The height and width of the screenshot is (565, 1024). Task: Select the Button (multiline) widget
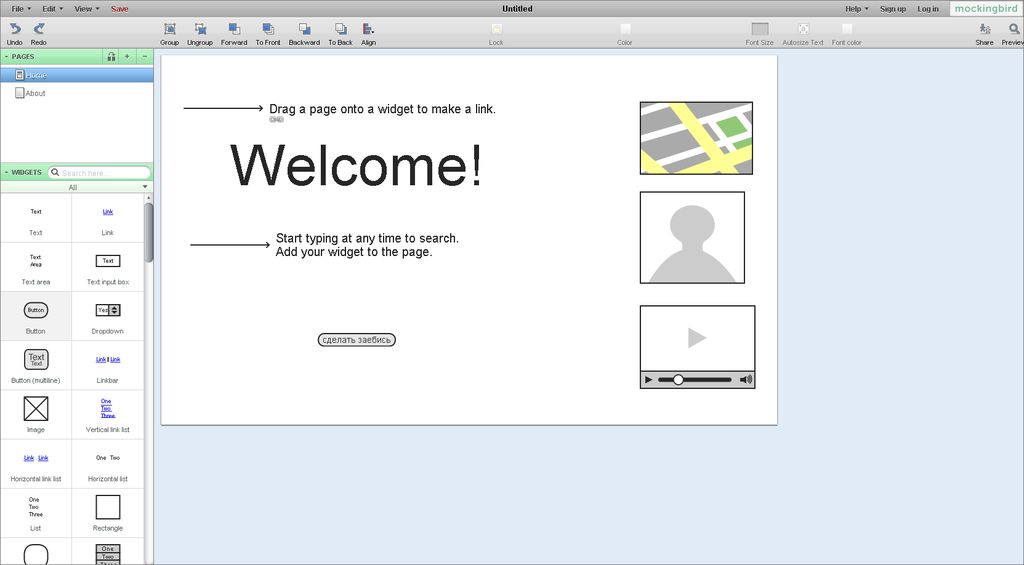(36, 366)
